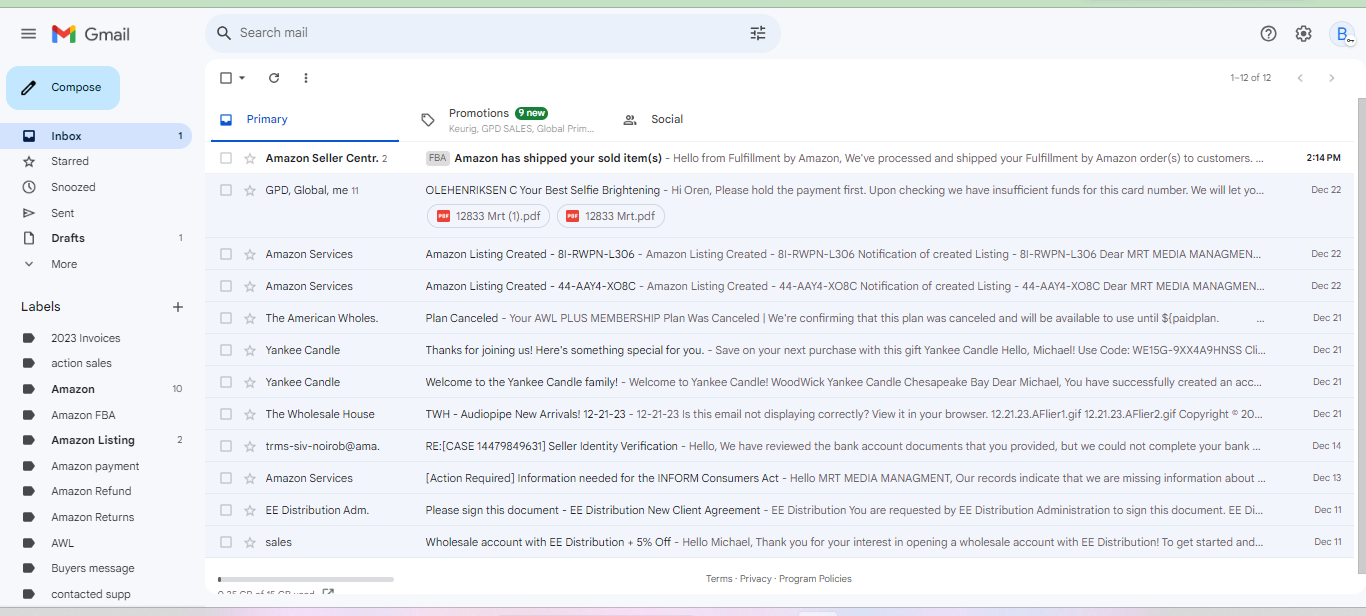The height and width of the screenshot is (616, 1366).
Task: Switch to the Primary tab
Action: (x=304, y=120)
